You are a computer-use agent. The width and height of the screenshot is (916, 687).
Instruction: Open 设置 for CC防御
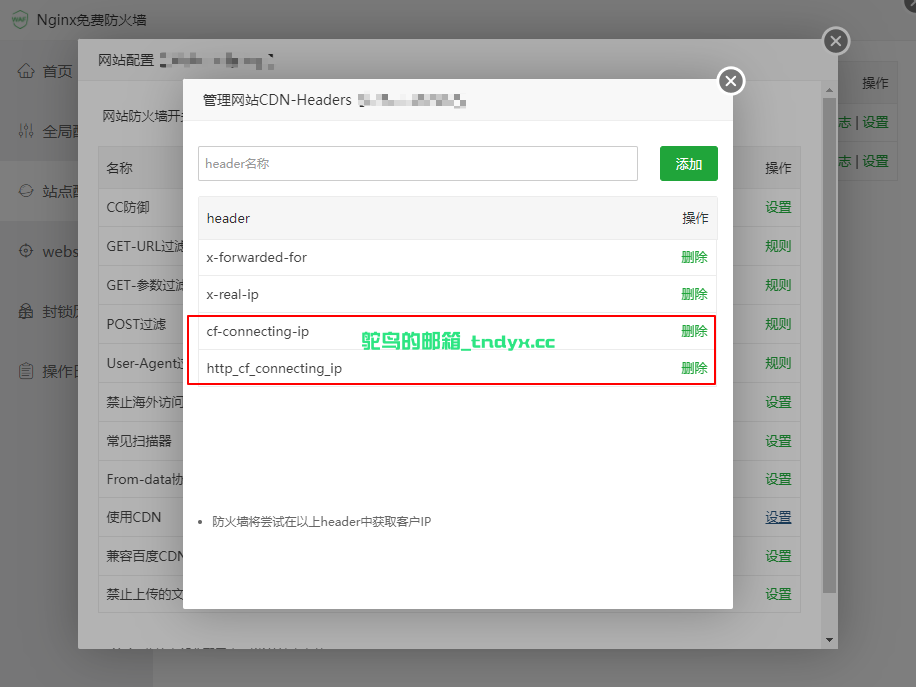778,208
